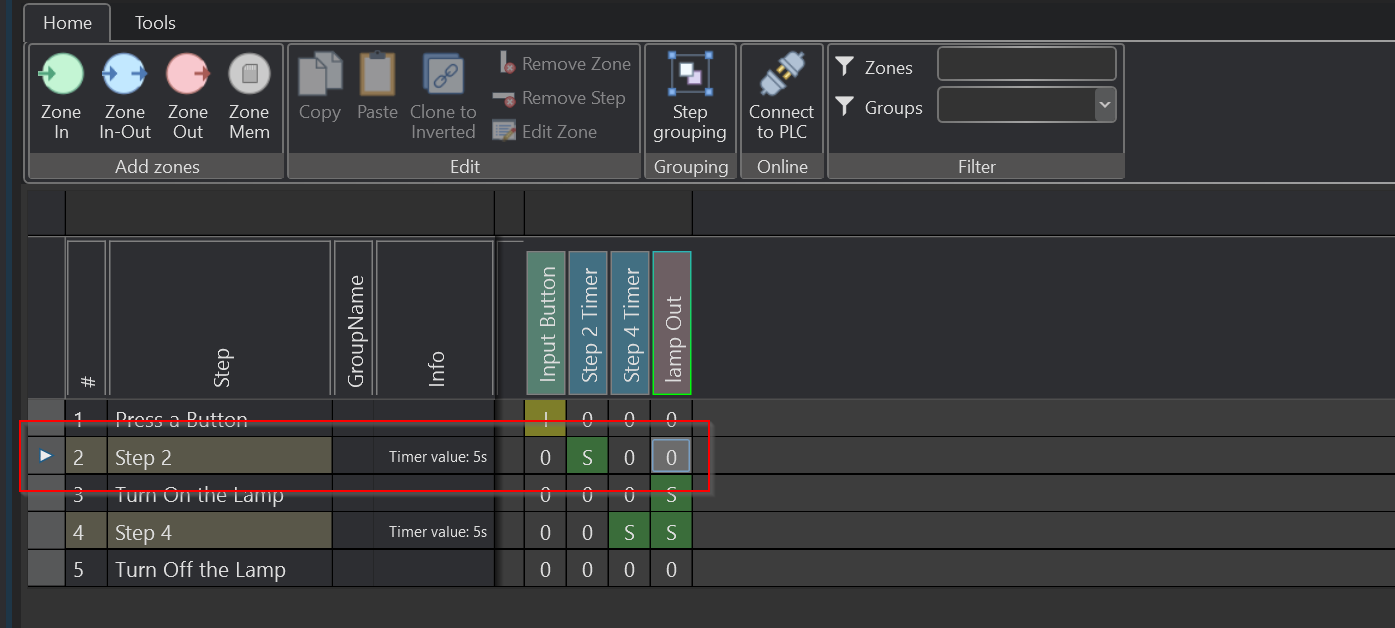The width and height of the screenshot is (1395, 628).
Task: Switch to the Tools tab
Action: pos(155,22)
